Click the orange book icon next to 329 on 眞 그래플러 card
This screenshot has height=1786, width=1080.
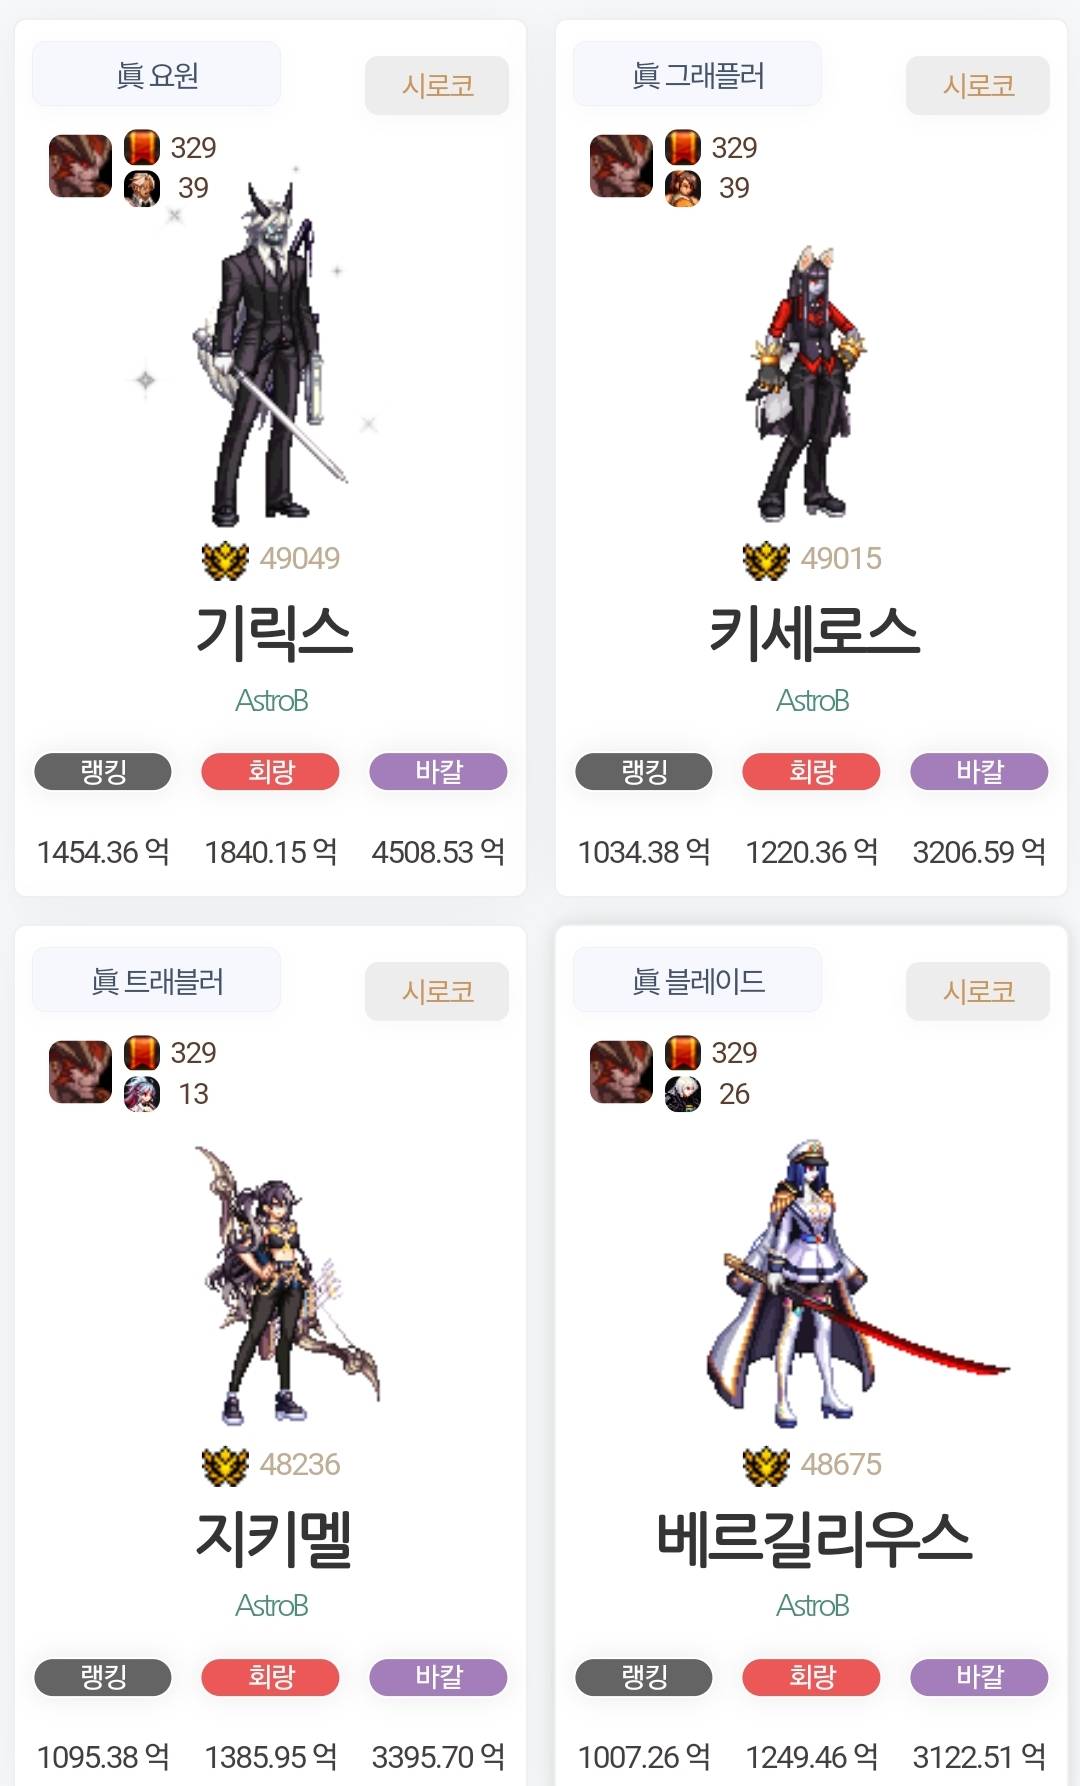pyautogui.click(x=683, y=147)
